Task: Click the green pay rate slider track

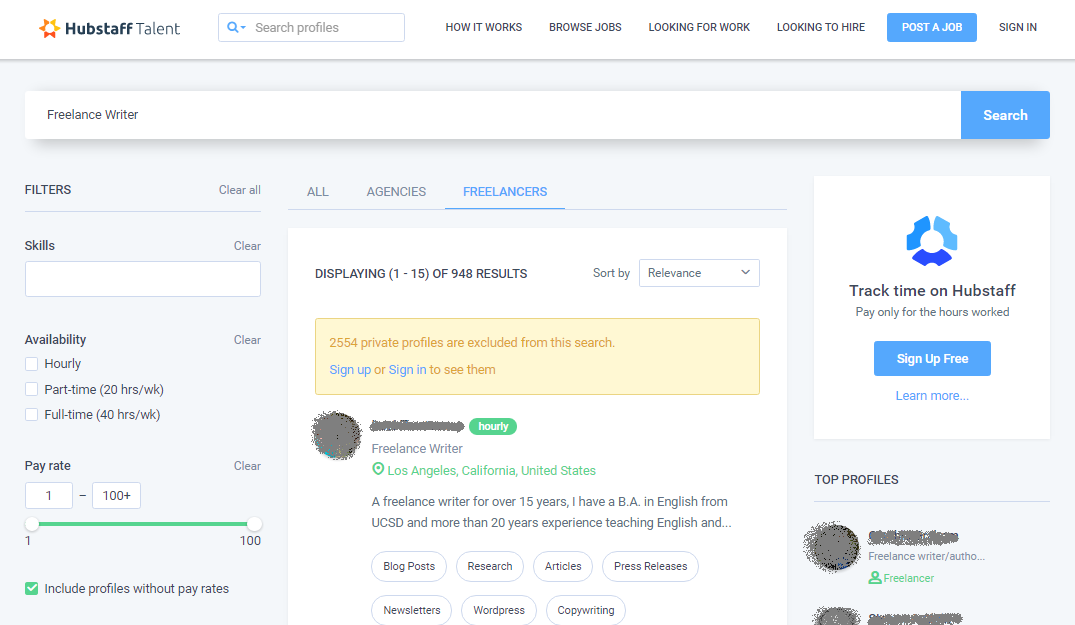Action: pyautogui.click(x=143, y=524)
